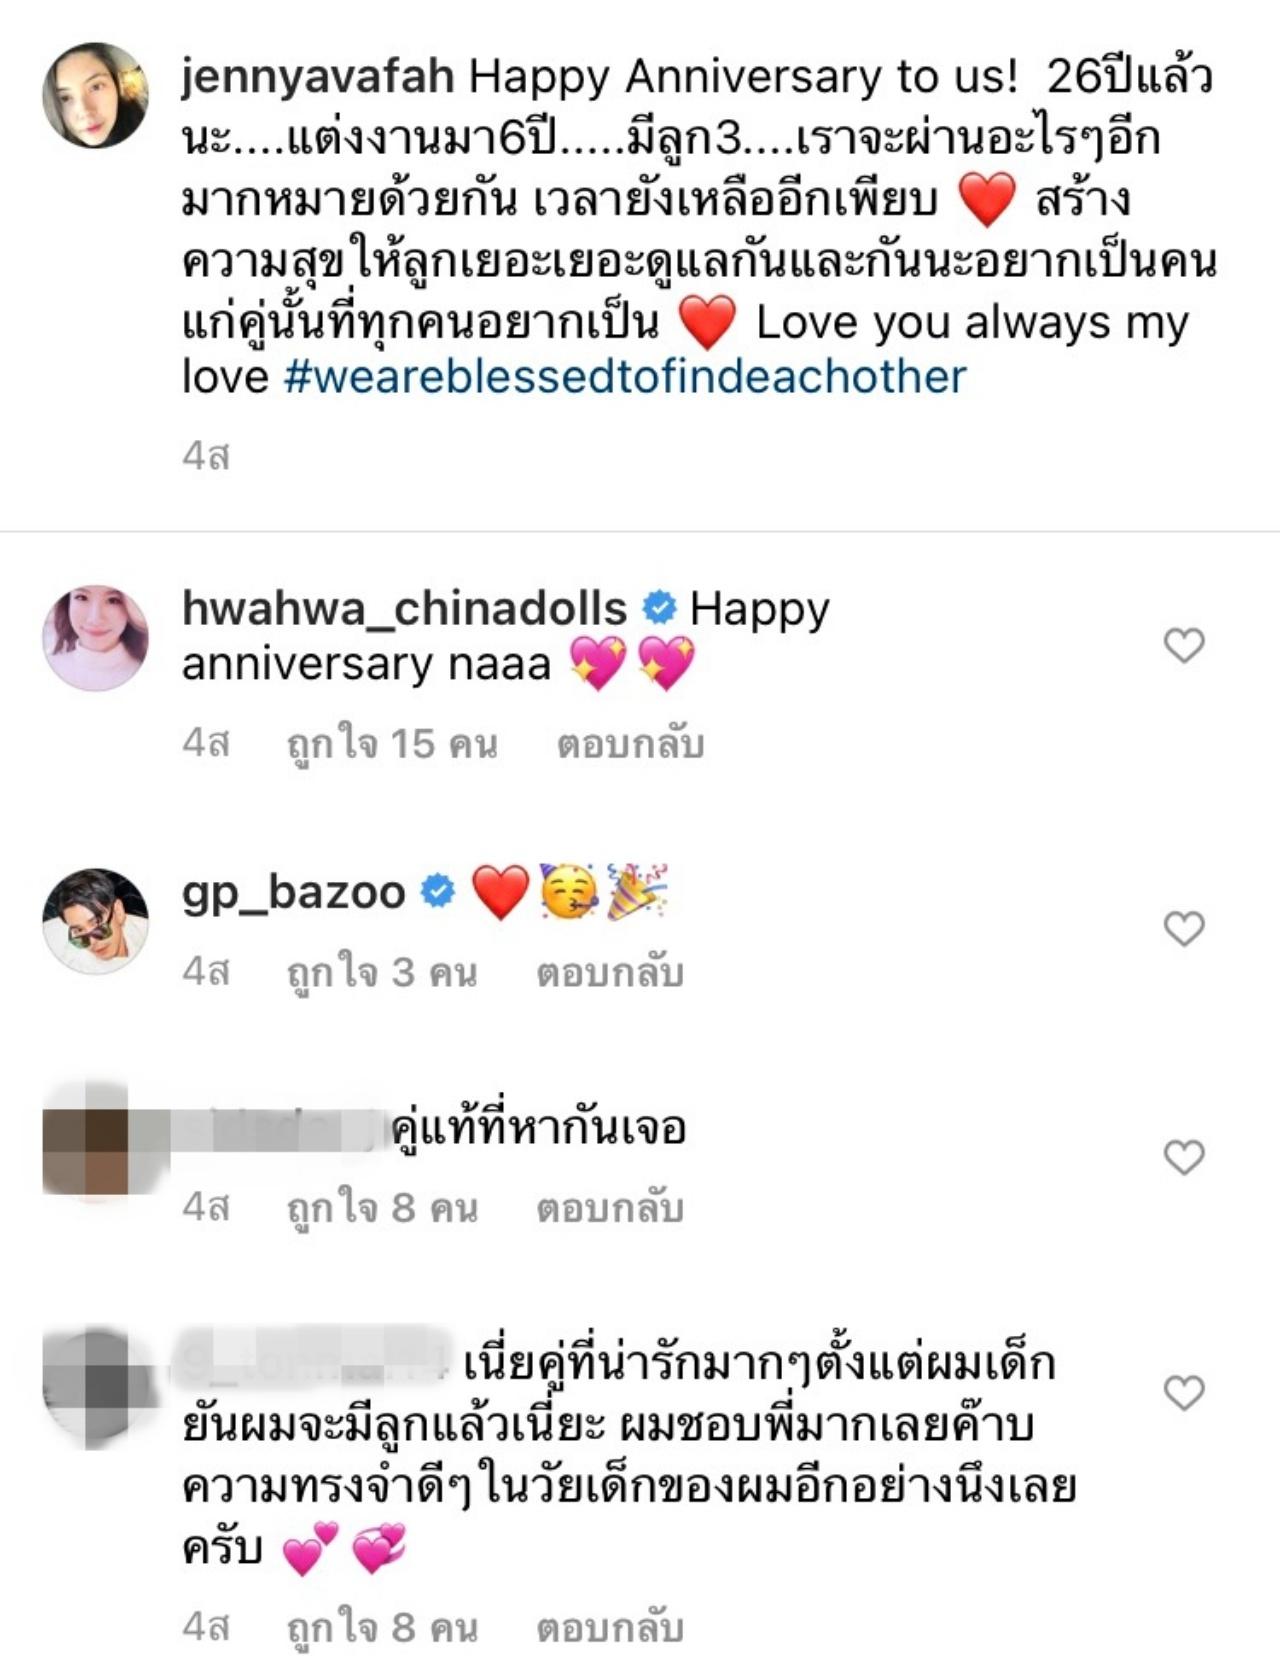
Task: Reply to hwahwa_chinadolls via ตอบกลับ
Action: click(630, 743)
